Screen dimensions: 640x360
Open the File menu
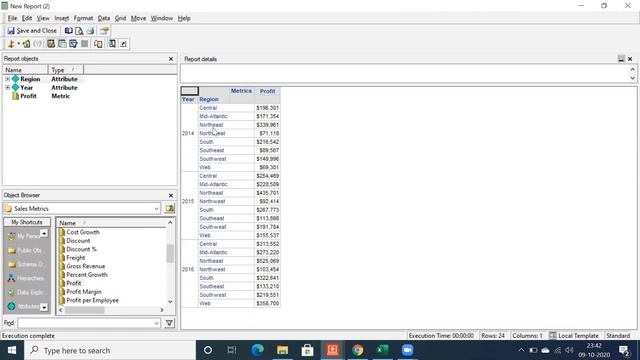[x=12, y=18]
